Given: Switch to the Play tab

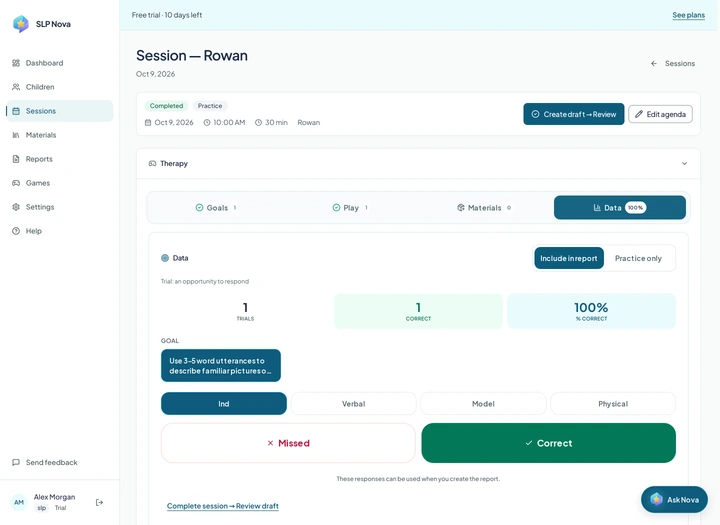Looking at the screenshot, I should click(350, 208).
